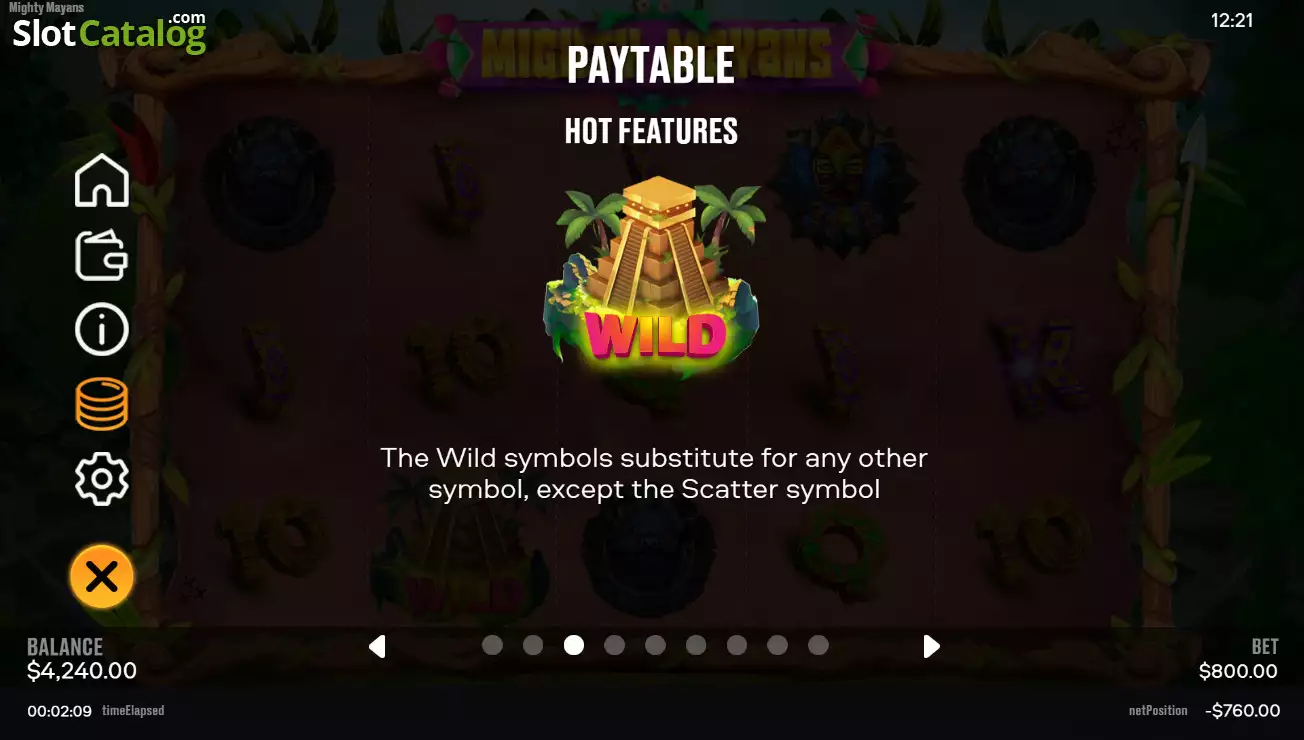Open the Home icon in sidebar
The width and height of the screenshot is (1304, 740).
point(102,181)
